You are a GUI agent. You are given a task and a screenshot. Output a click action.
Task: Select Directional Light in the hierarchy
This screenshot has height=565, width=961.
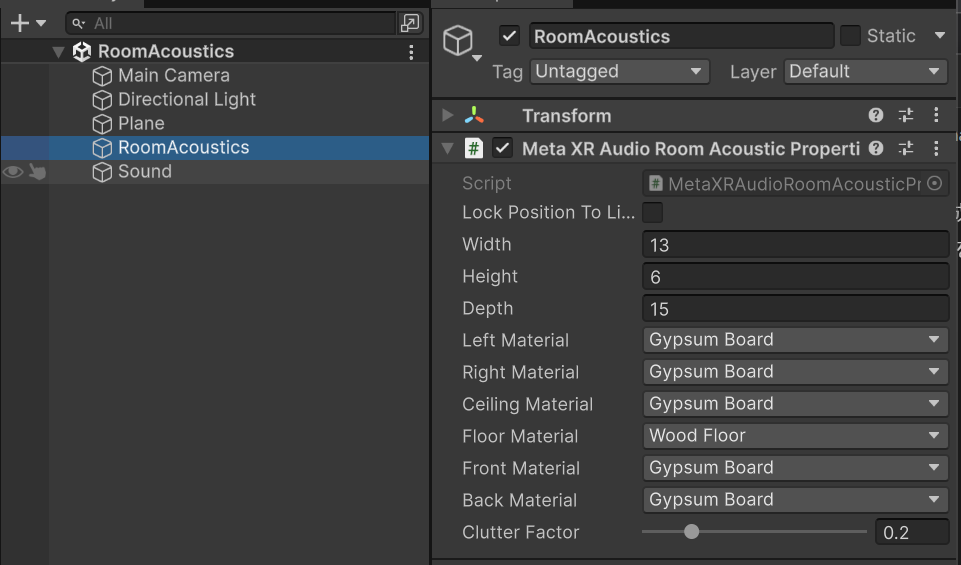tap(186, 100)
